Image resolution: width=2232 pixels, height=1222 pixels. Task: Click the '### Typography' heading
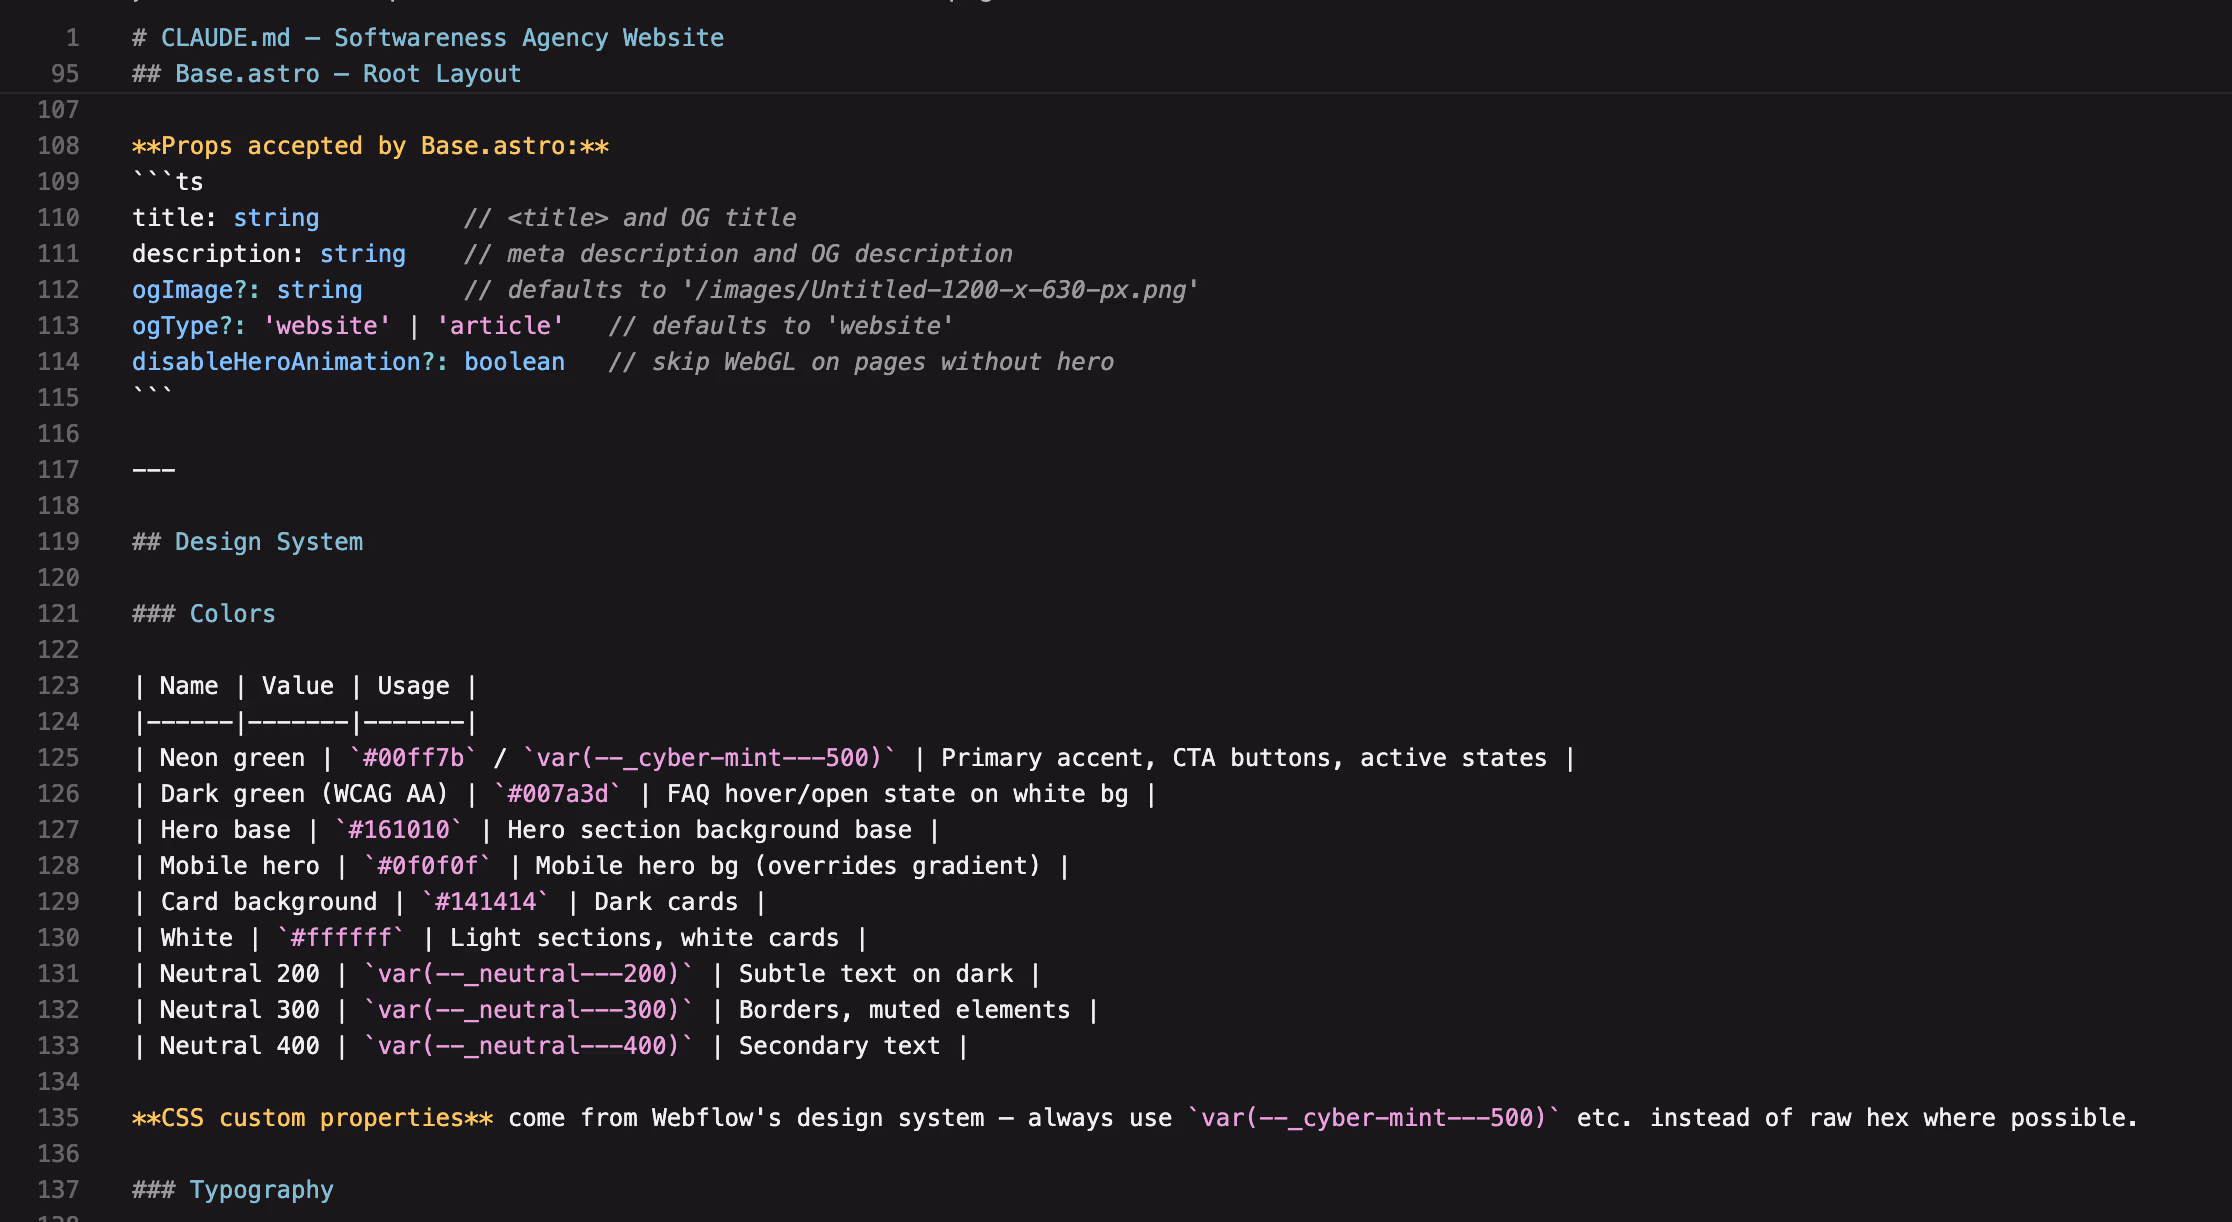[233, 1190]
